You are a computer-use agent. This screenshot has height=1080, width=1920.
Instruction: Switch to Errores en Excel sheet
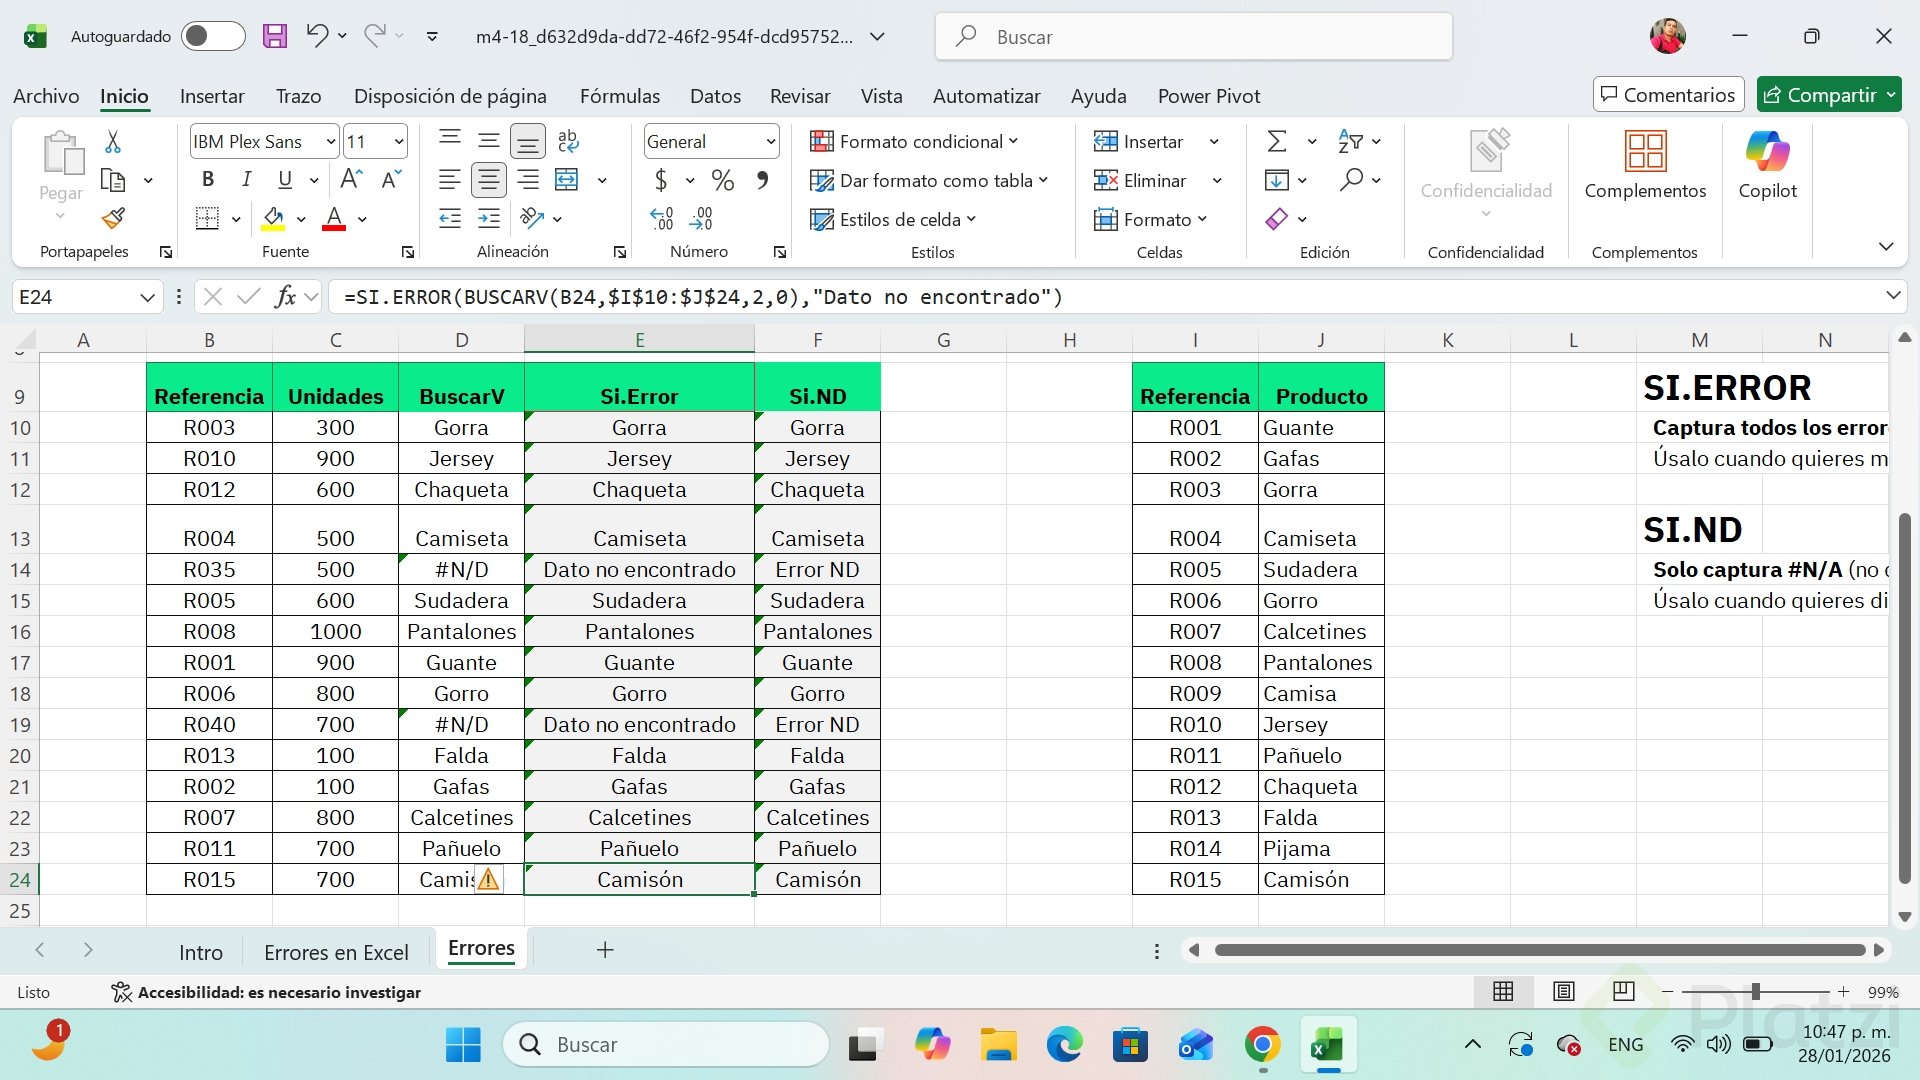click(x=336, y=952)
